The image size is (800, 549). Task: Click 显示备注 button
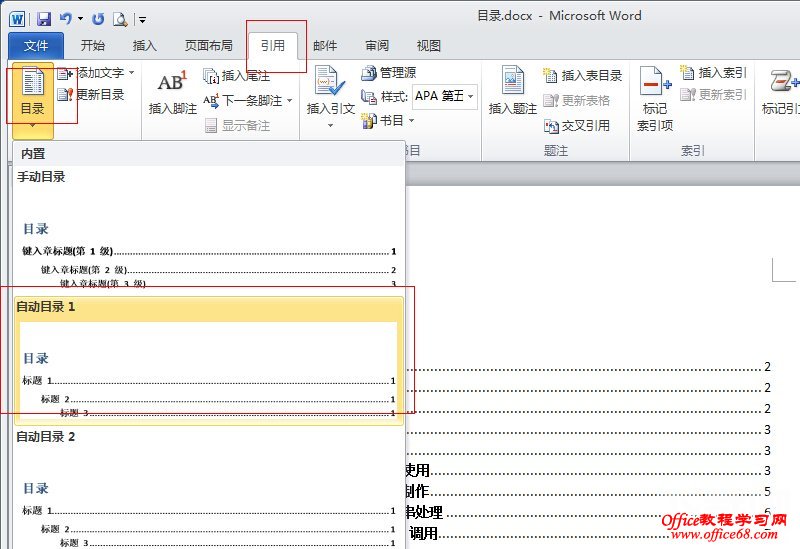coord(237,126)
